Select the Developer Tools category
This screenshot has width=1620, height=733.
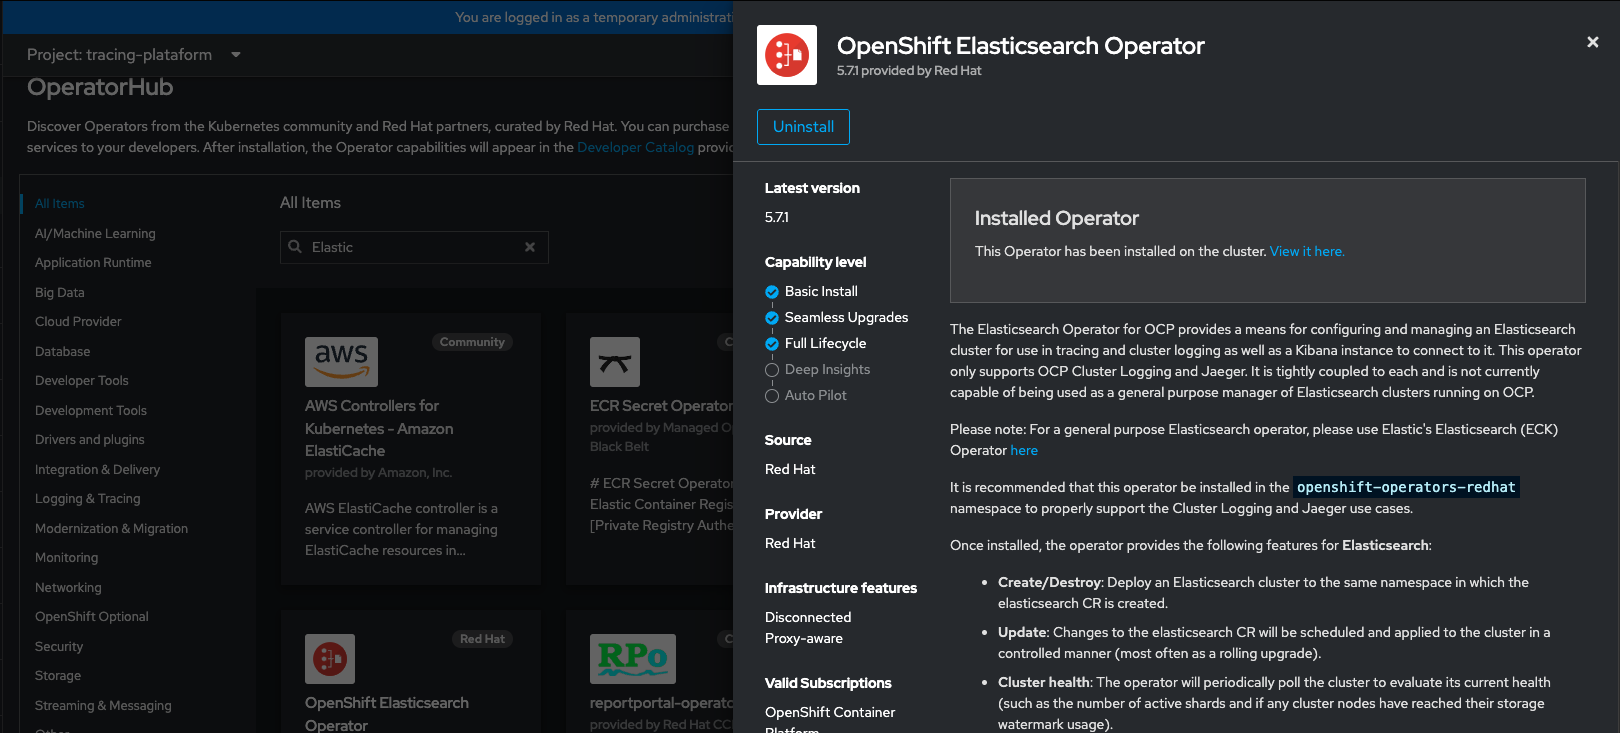click(x=82, y=381)
